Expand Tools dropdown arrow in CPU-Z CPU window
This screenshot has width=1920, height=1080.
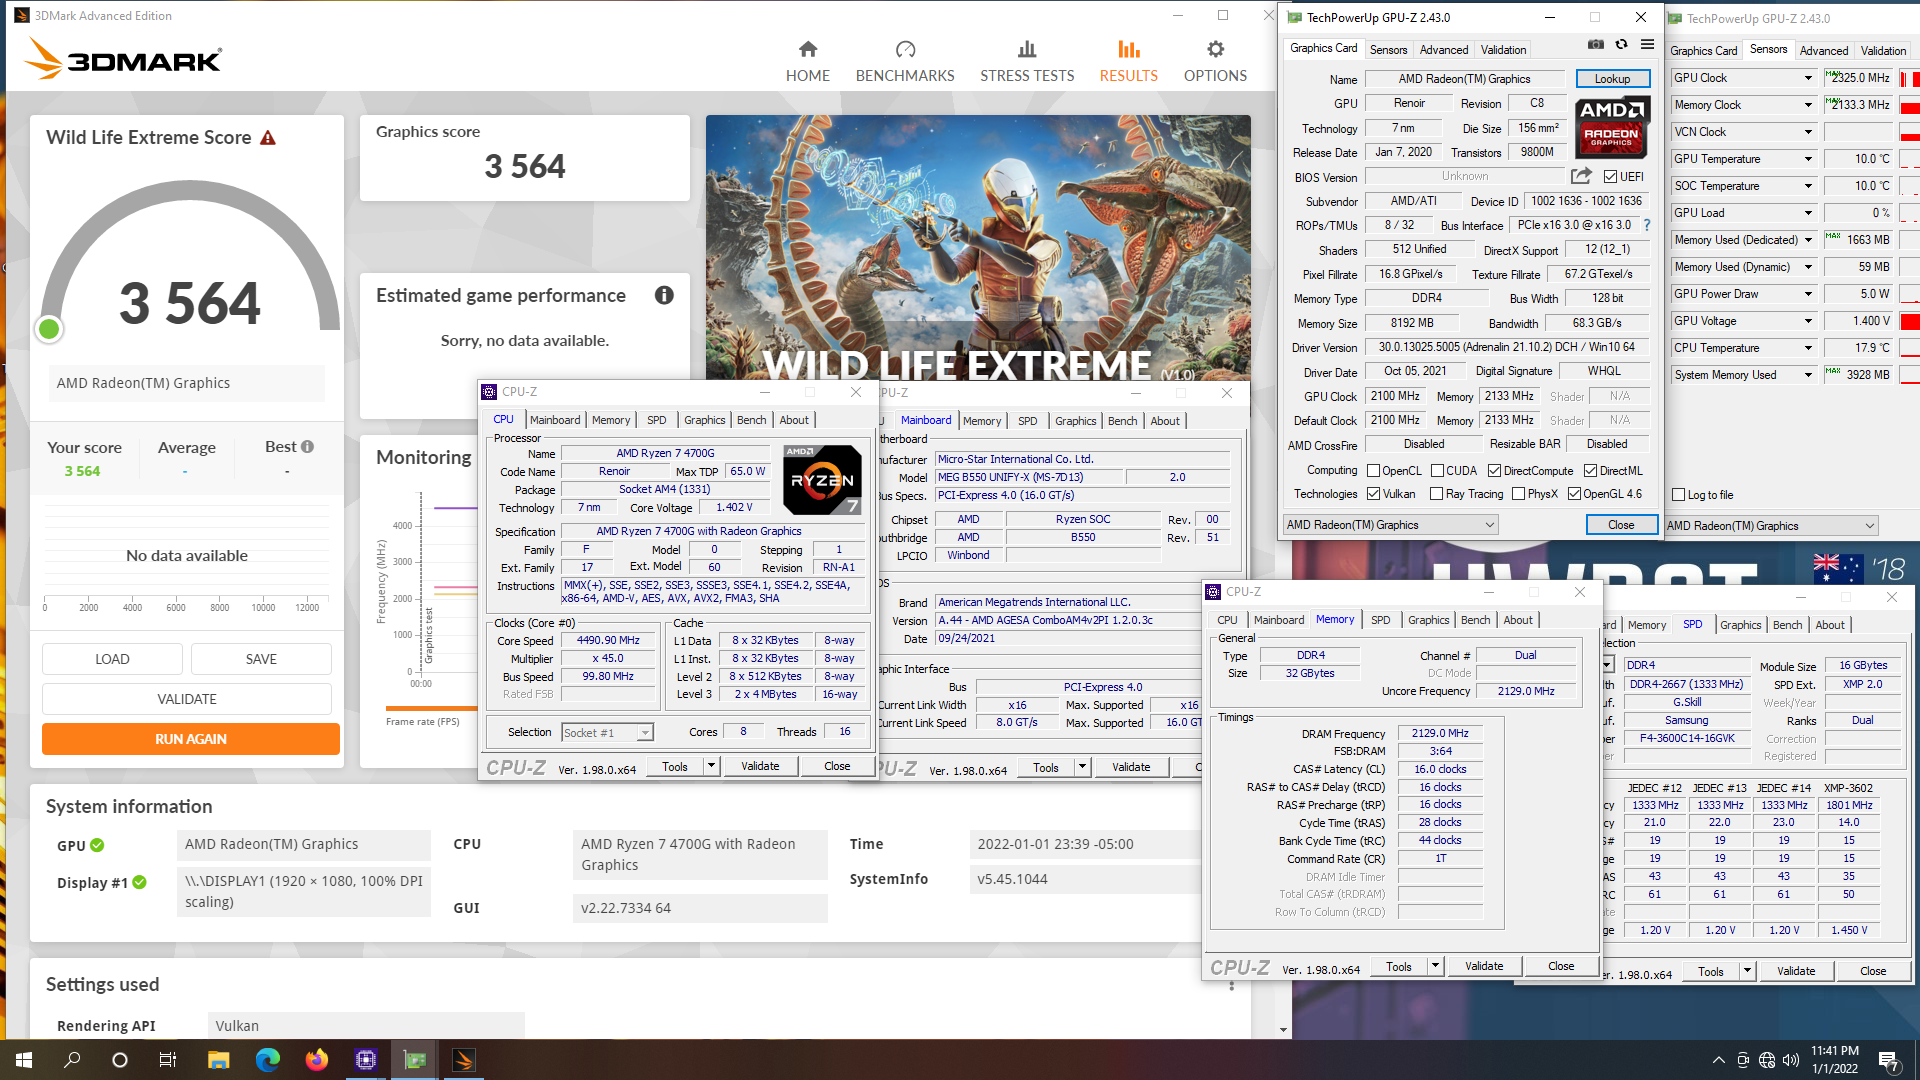point(711,766)
